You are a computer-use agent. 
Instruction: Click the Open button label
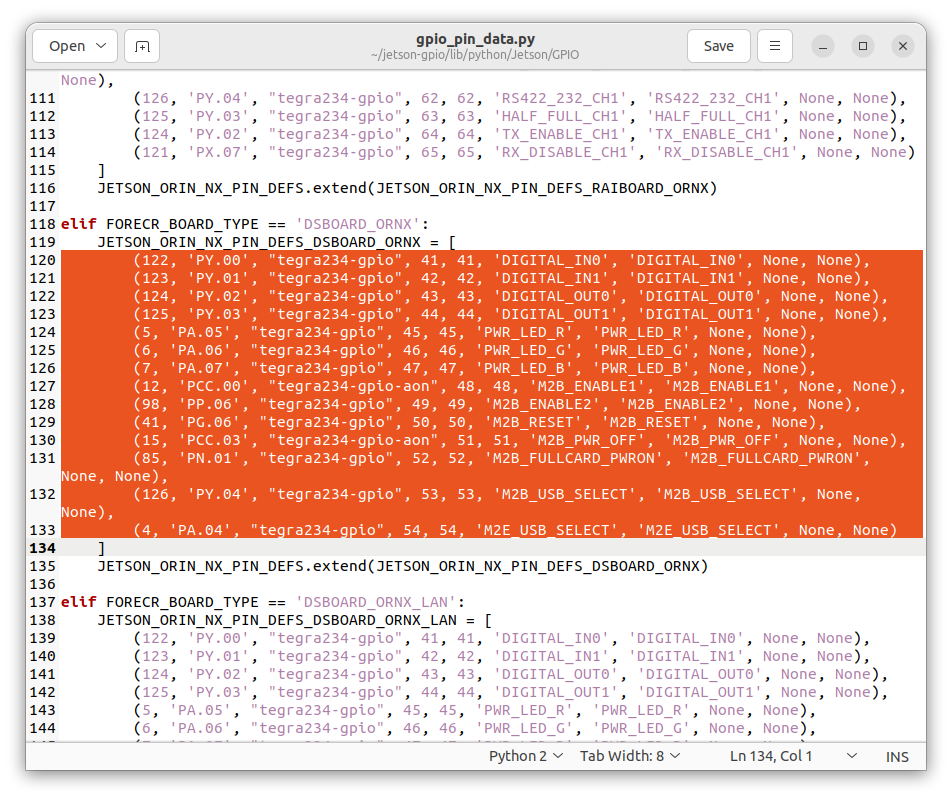tap(68, 46)
